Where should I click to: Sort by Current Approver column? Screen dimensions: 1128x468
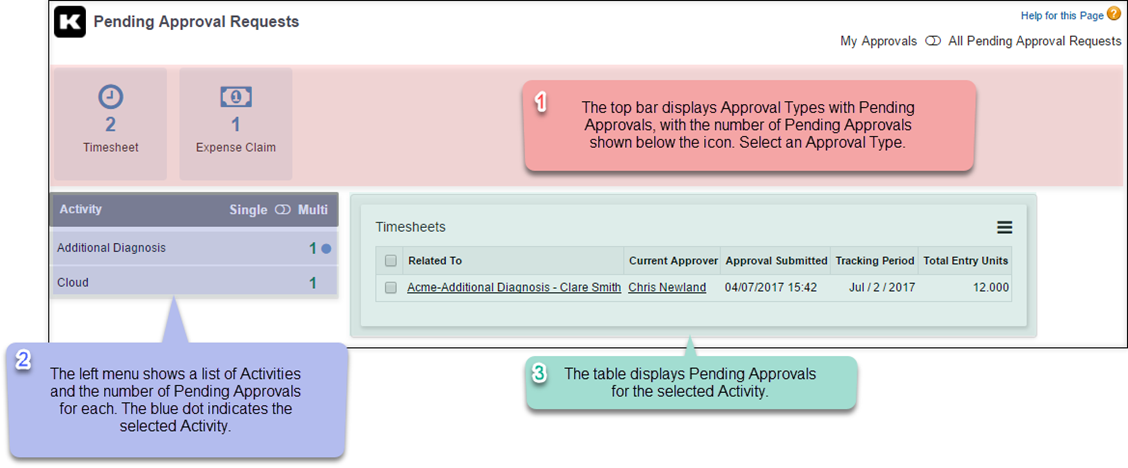673,261
